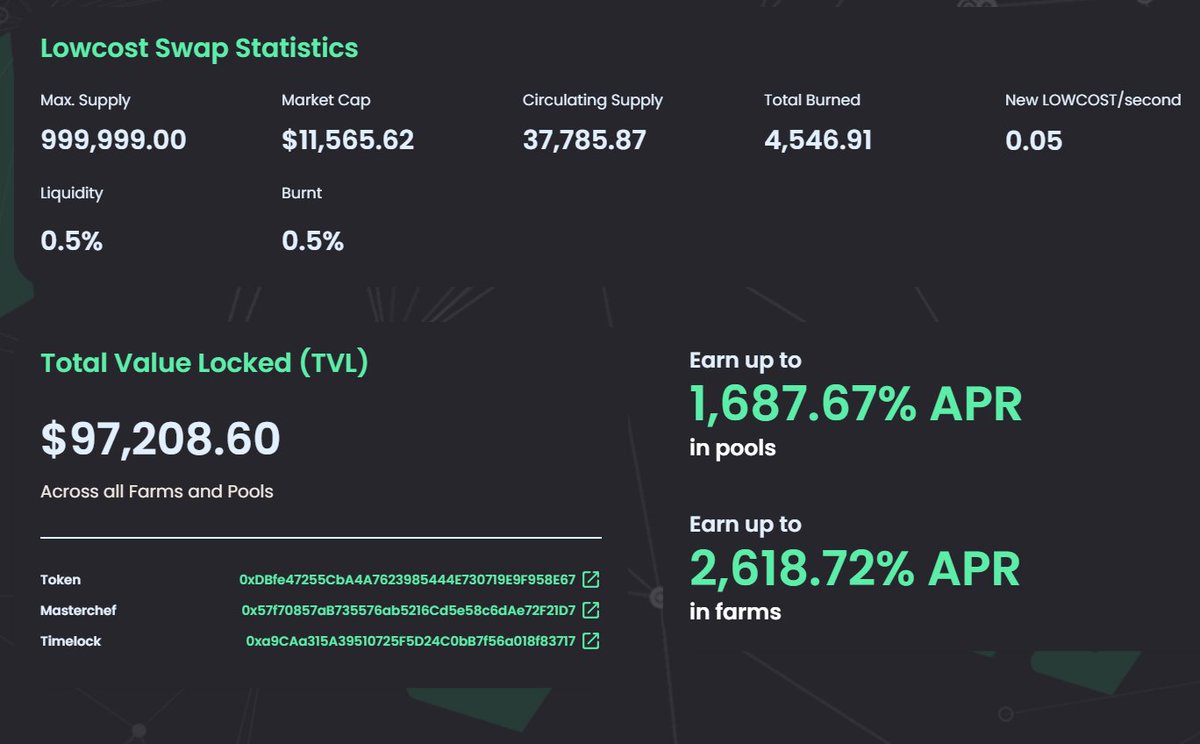Select the Circulating Supply value 37,785.87

coord(584,140)
